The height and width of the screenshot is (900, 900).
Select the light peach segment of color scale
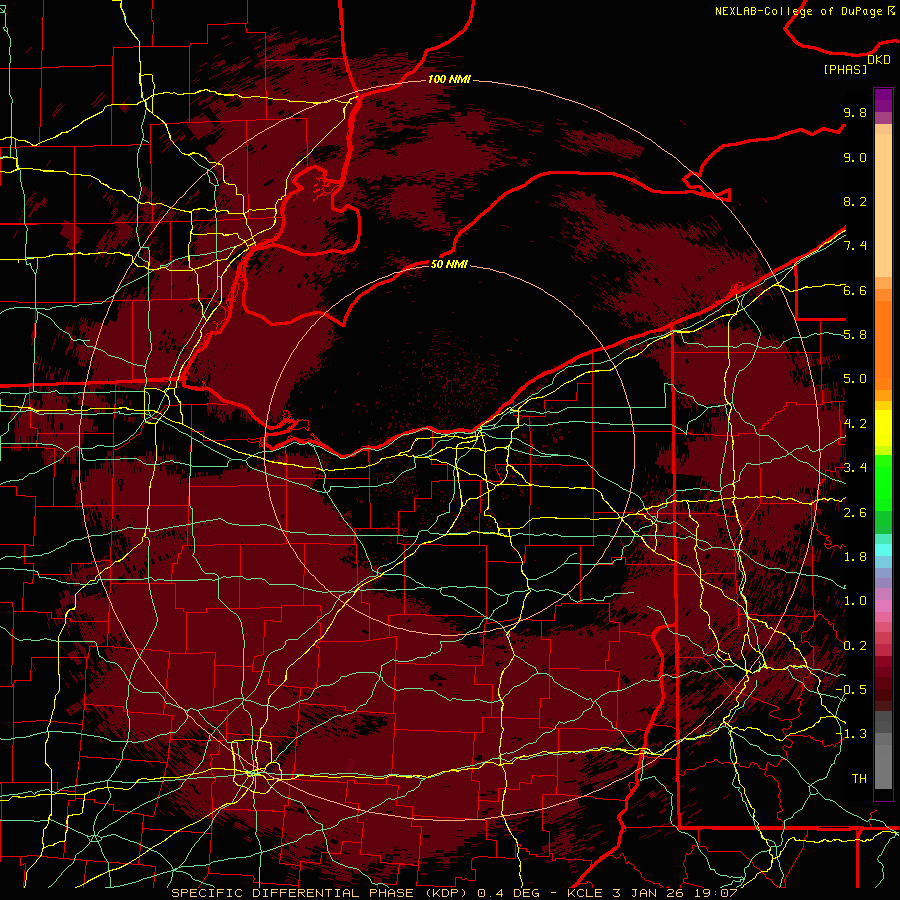(883, 207)
